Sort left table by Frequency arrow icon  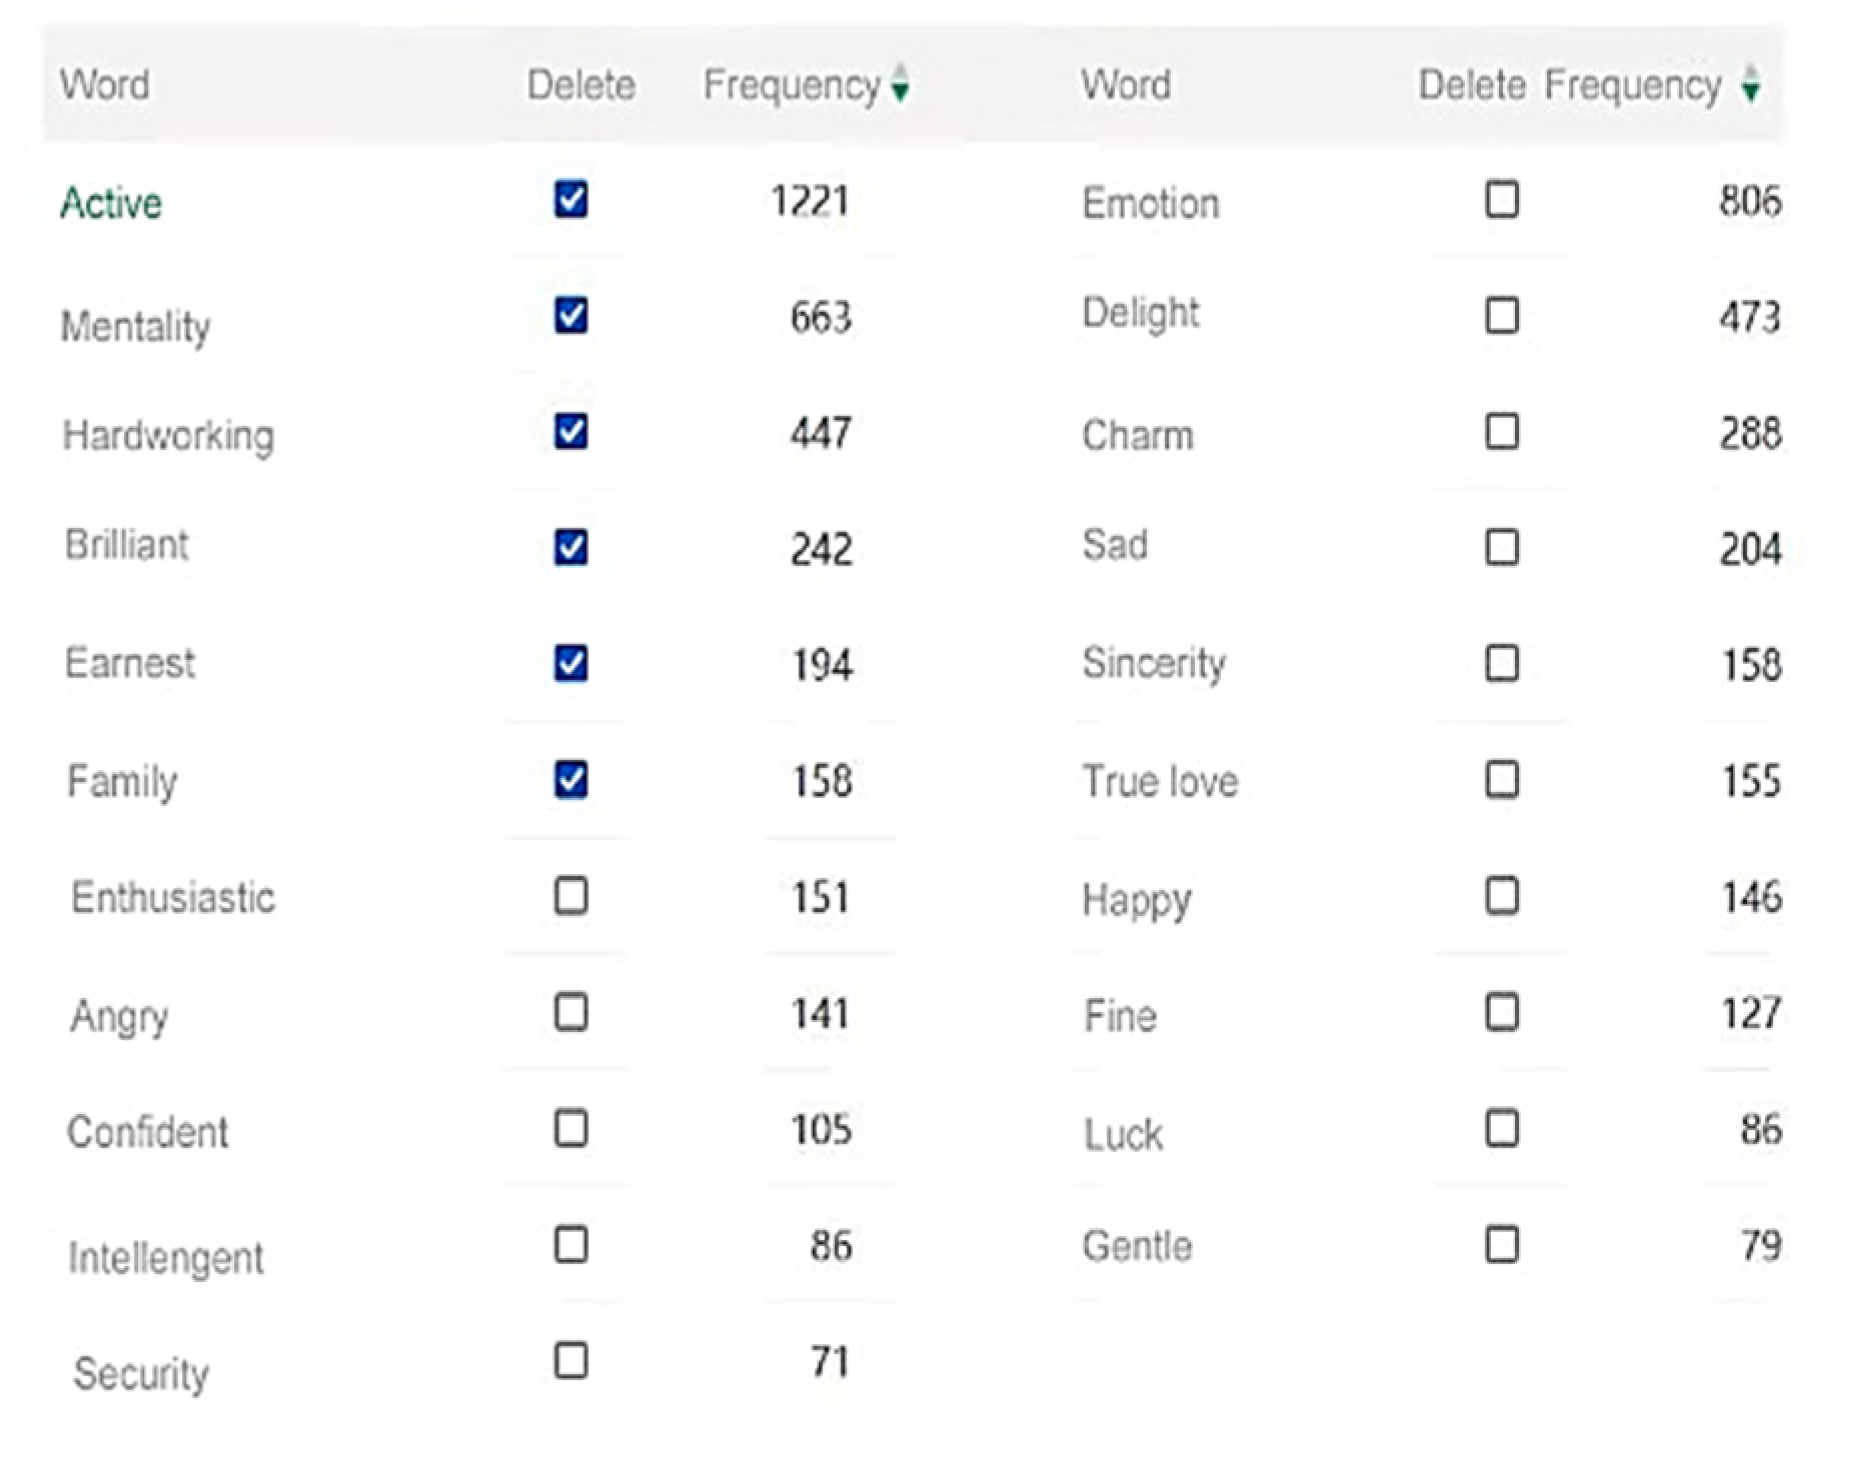(900, 83)
